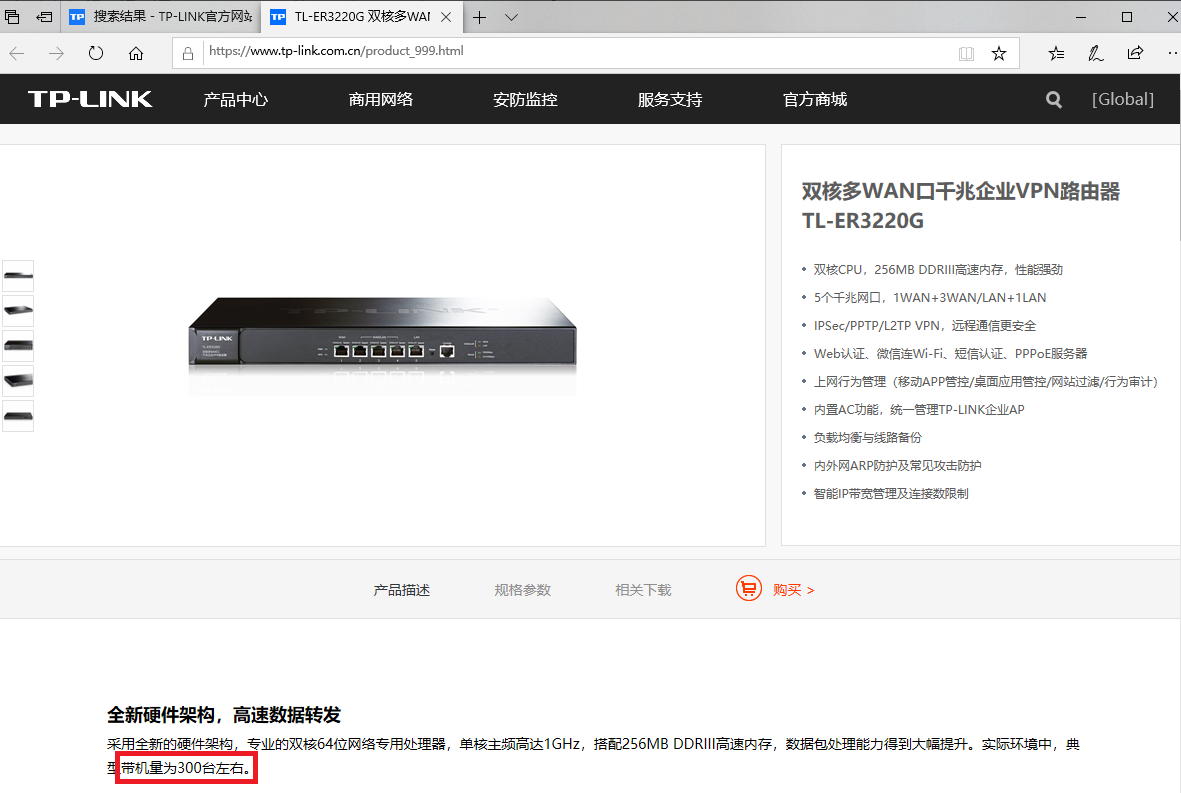
Task: Click the main router product image
Action: point(383,344)
